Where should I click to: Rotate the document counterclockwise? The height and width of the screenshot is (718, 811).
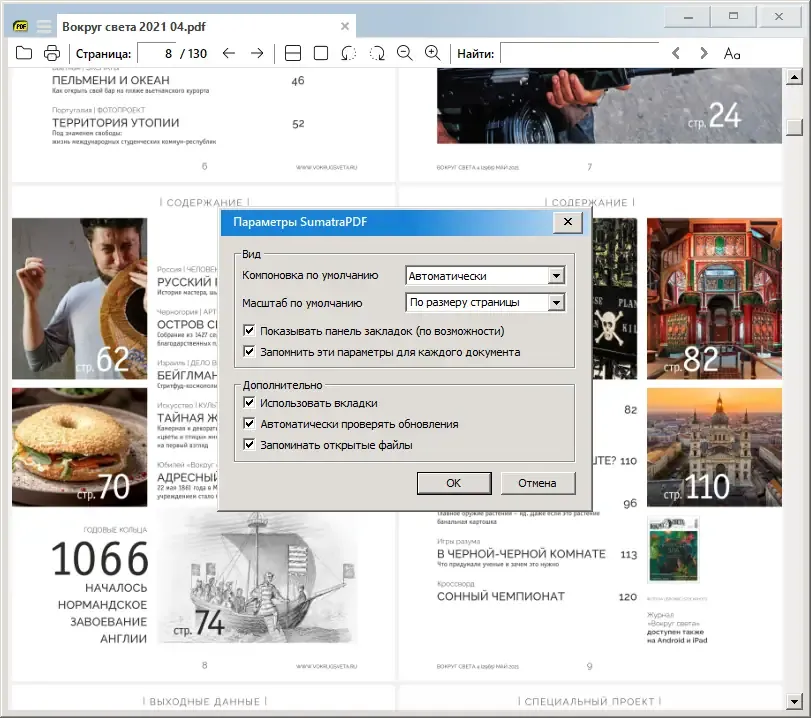pos(349,53)
